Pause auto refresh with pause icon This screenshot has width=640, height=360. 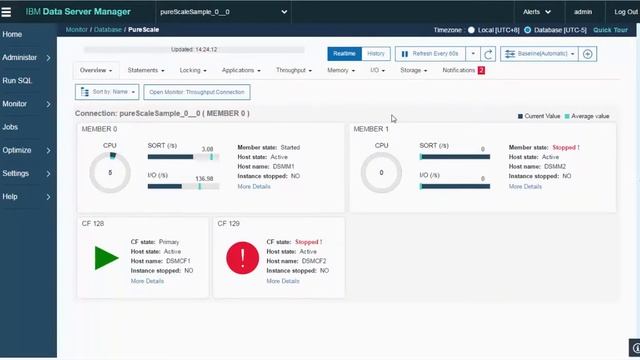pyautogui.click(x=404, y=54)
